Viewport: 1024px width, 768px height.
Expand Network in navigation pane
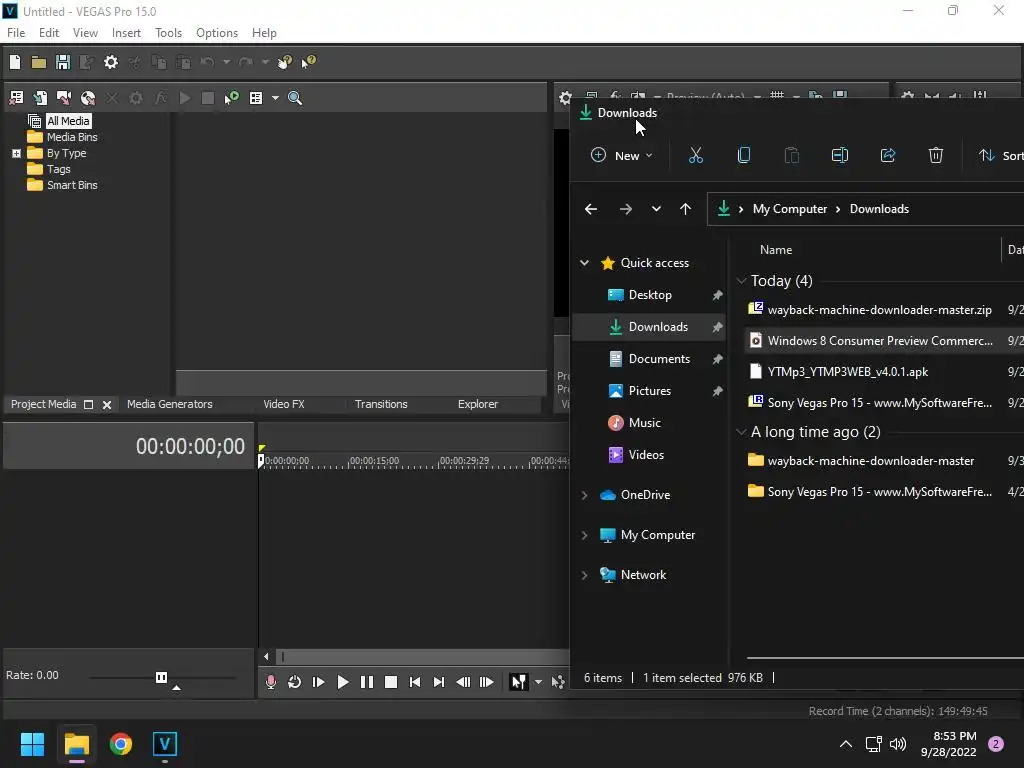point(584,575)
